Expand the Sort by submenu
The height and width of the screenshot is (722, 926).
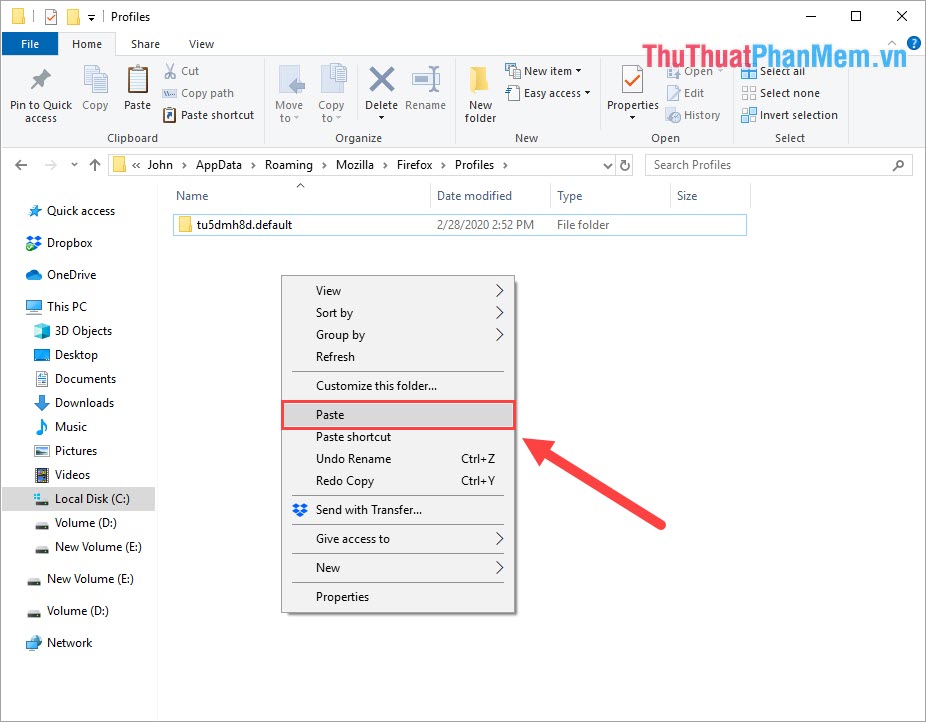[x=334, y=312]
